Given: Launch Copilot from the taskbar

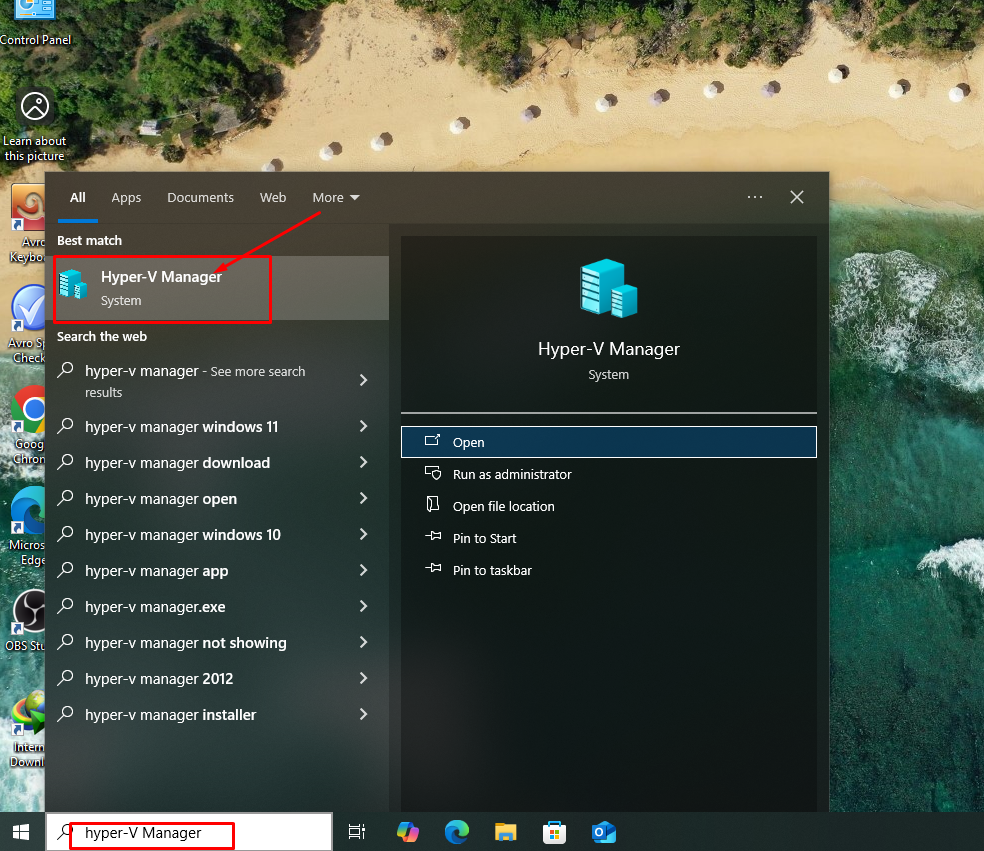Looking at the screenshot, I should pyautogui.click(x=407, y=832).
